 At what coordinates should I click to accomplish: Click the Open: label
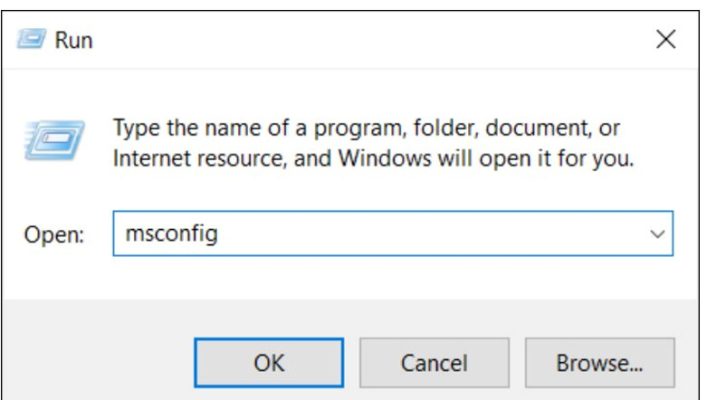[54, 235]
